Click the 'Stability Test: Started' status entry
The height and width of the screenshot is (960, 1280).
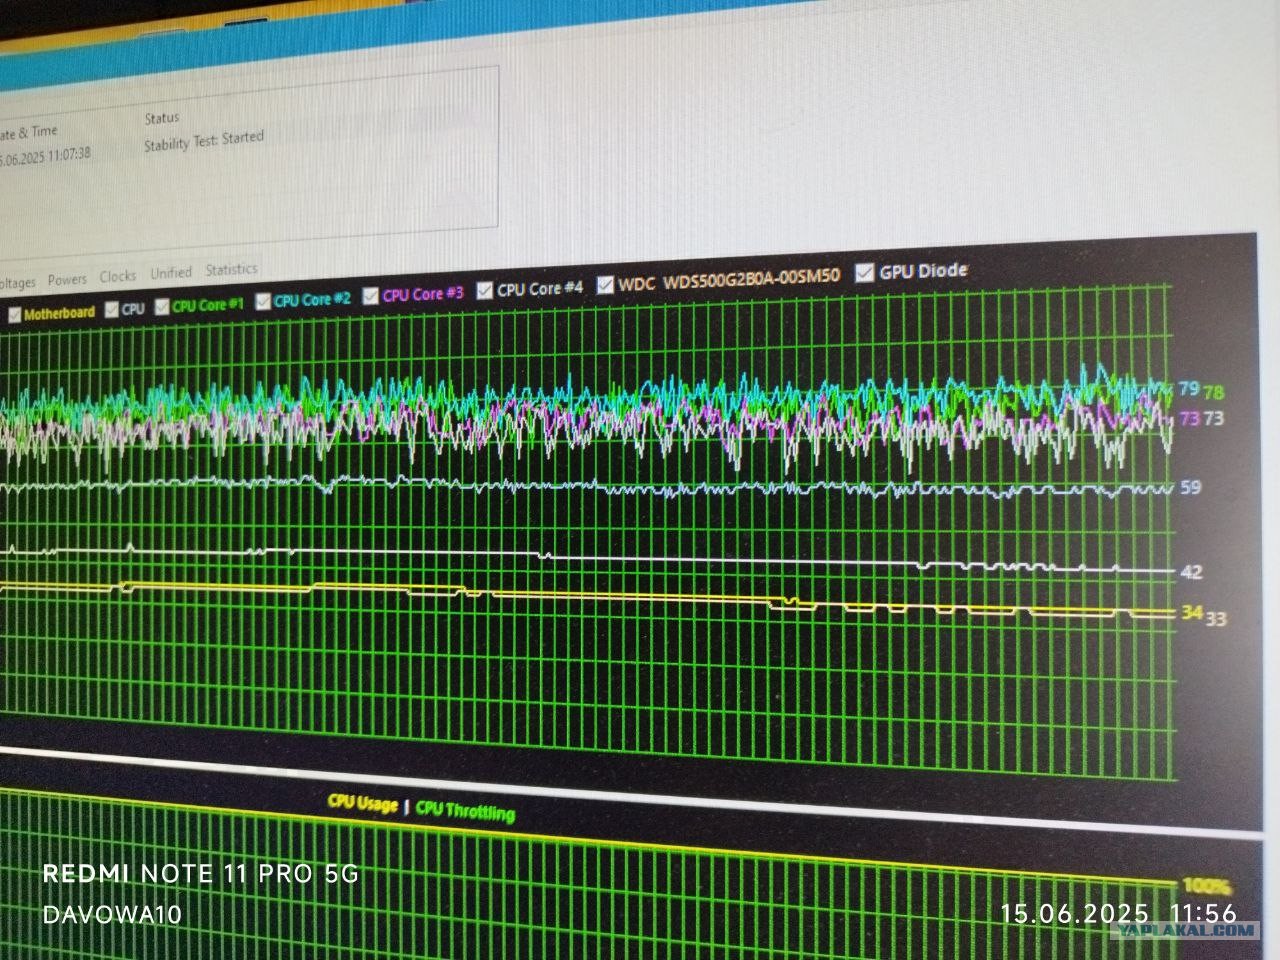204,141
